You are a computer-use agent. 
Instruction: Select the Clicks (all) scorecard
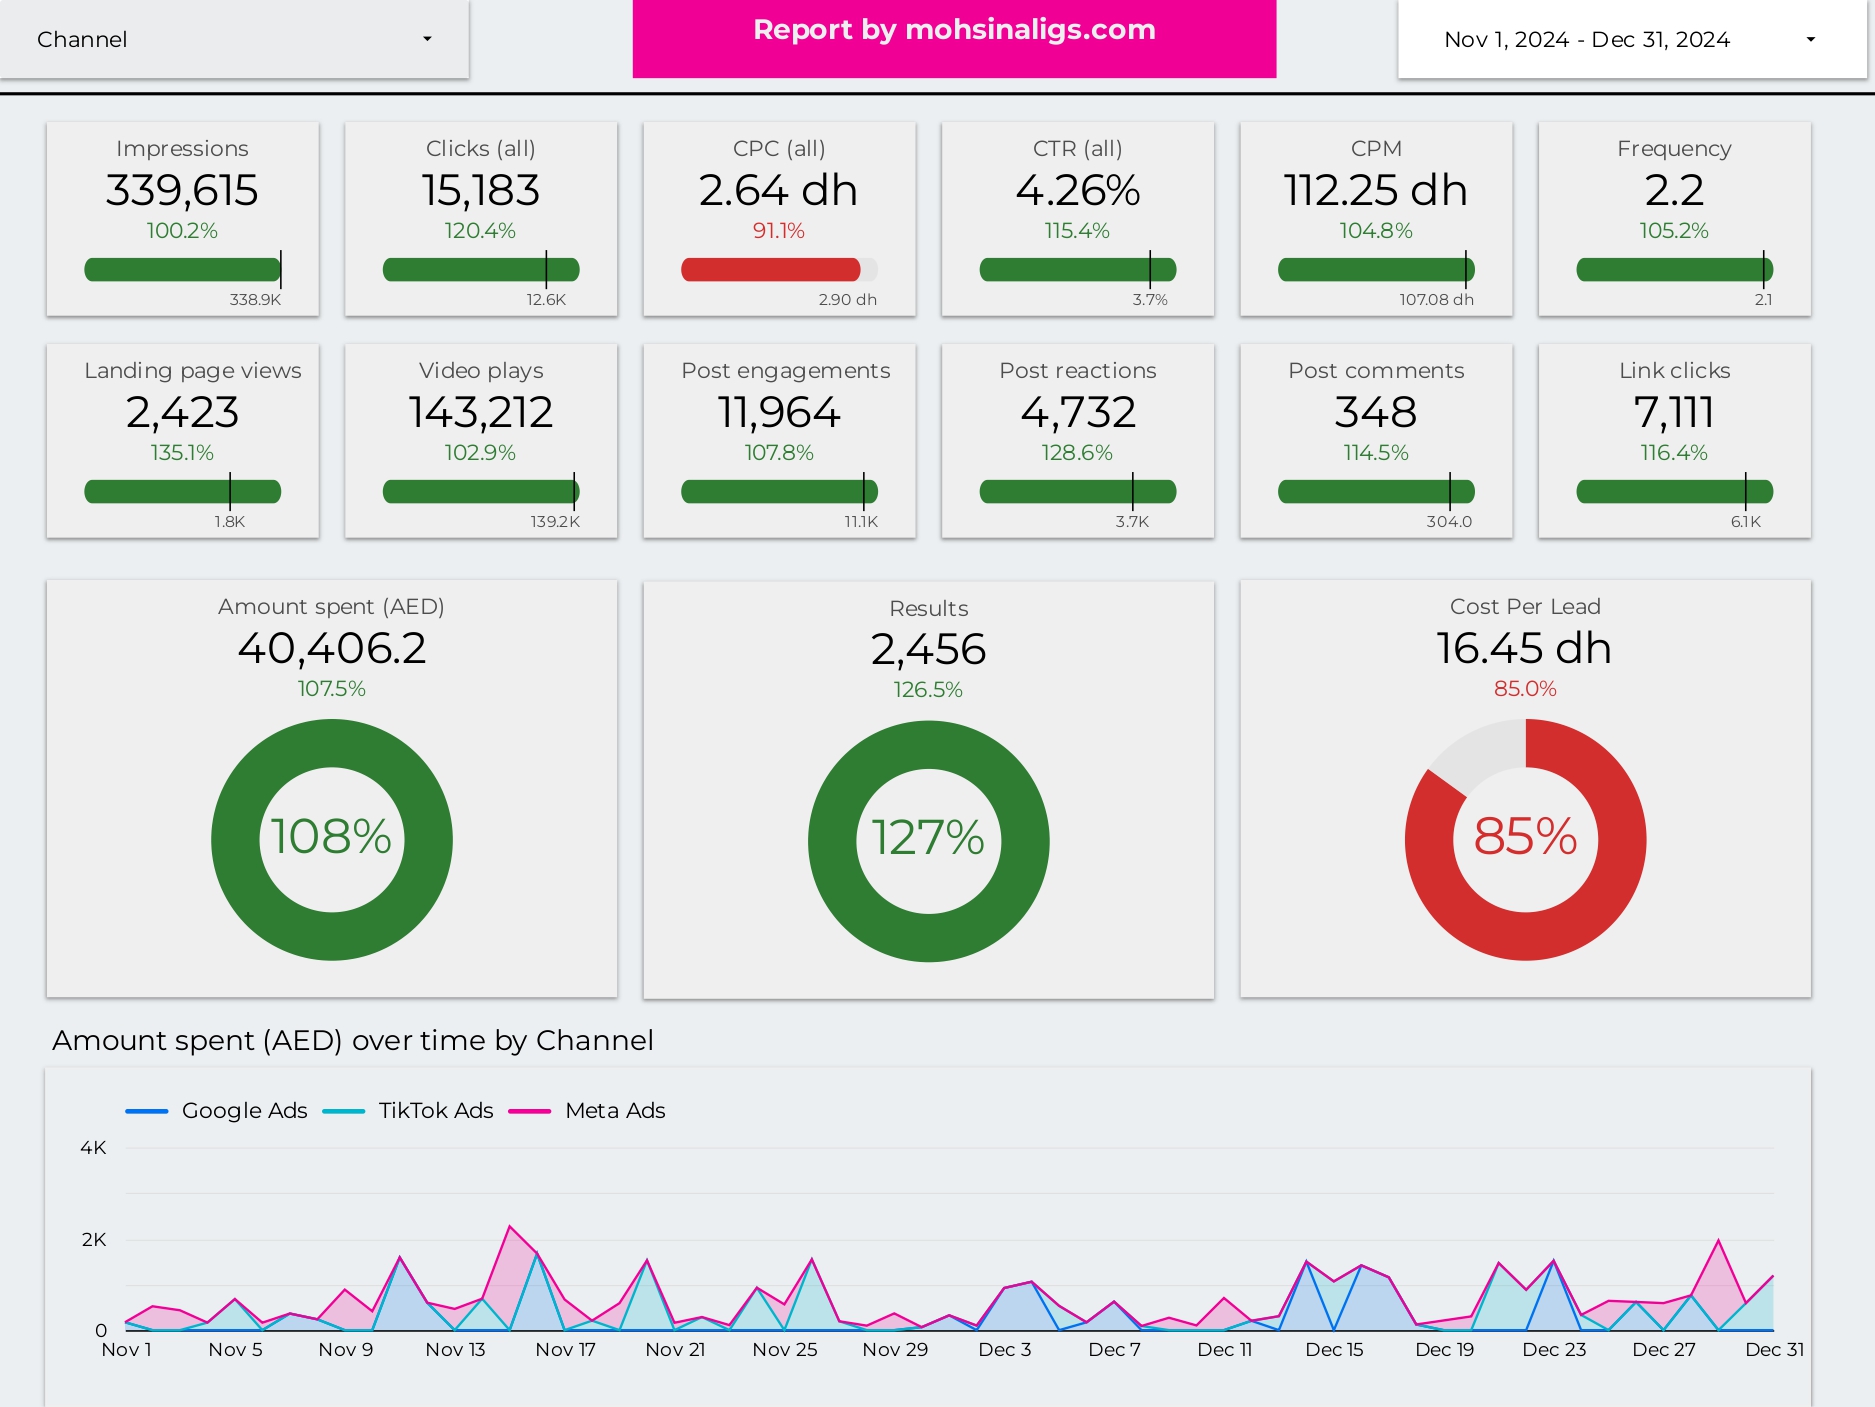pyautogui.click(x=480, y=220)
